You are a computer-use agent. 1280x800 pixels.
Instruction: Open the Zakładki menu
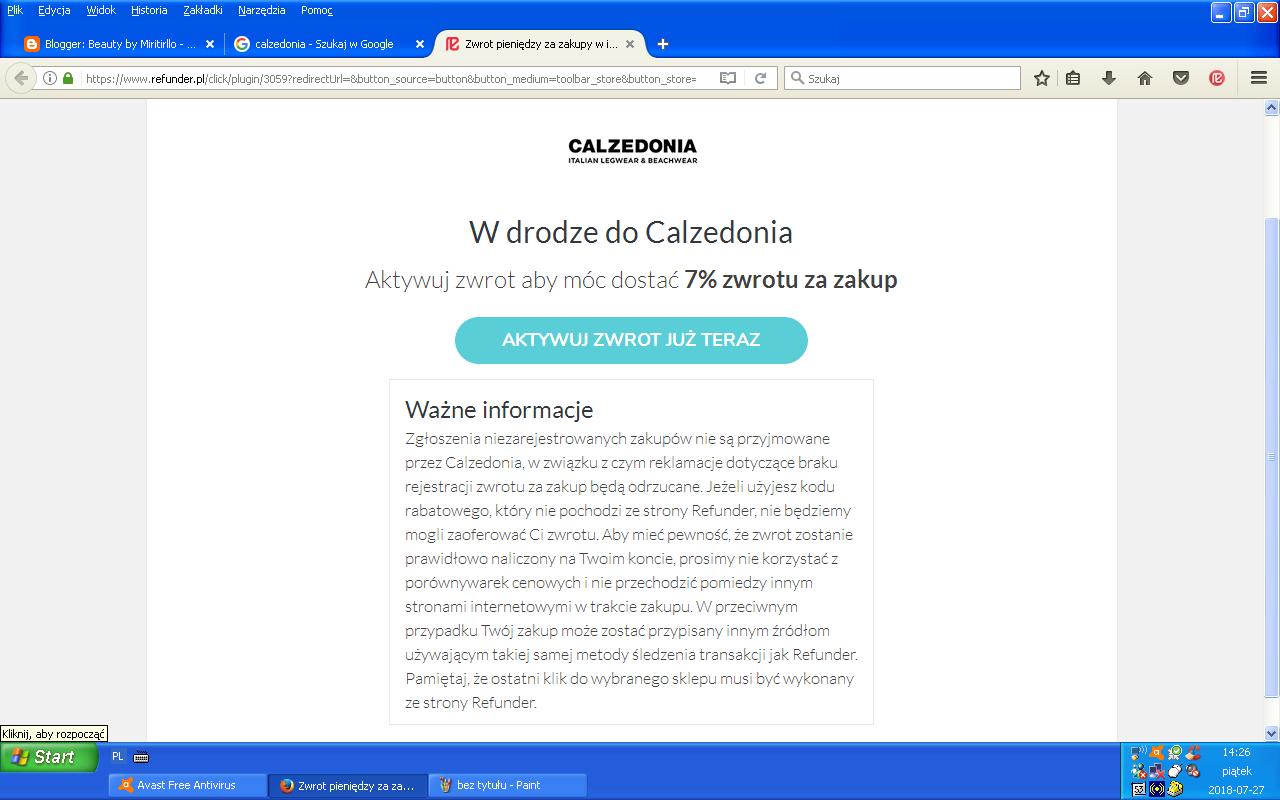(x=203, y=10)
